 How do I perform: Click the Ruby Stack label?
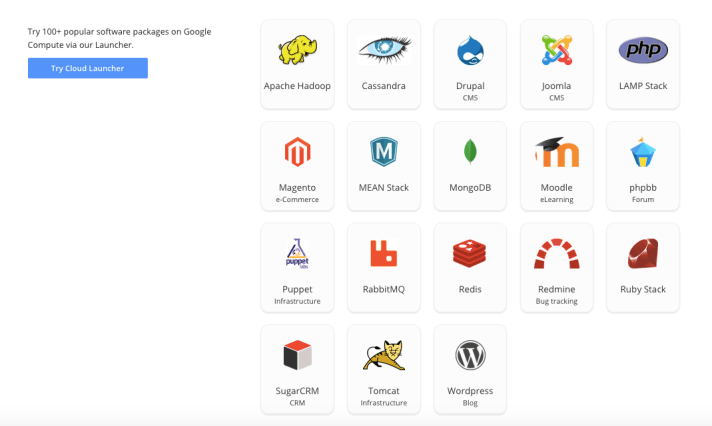tap(643, 289)
